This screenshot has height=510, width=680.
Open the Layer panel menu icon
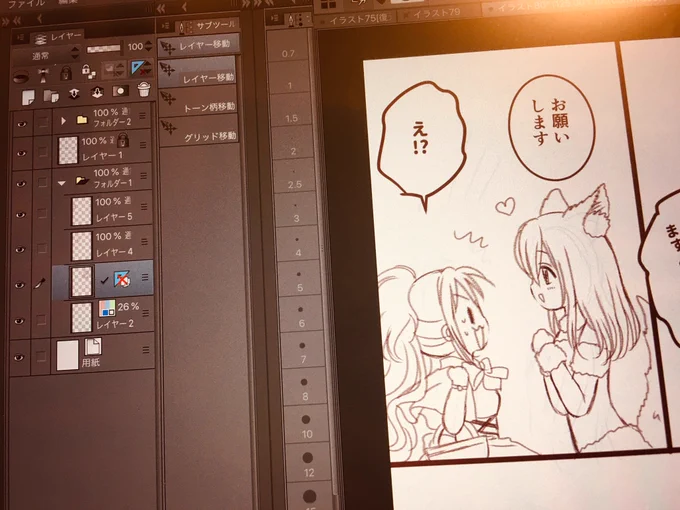pyautogui.click(x=20, y=38)
